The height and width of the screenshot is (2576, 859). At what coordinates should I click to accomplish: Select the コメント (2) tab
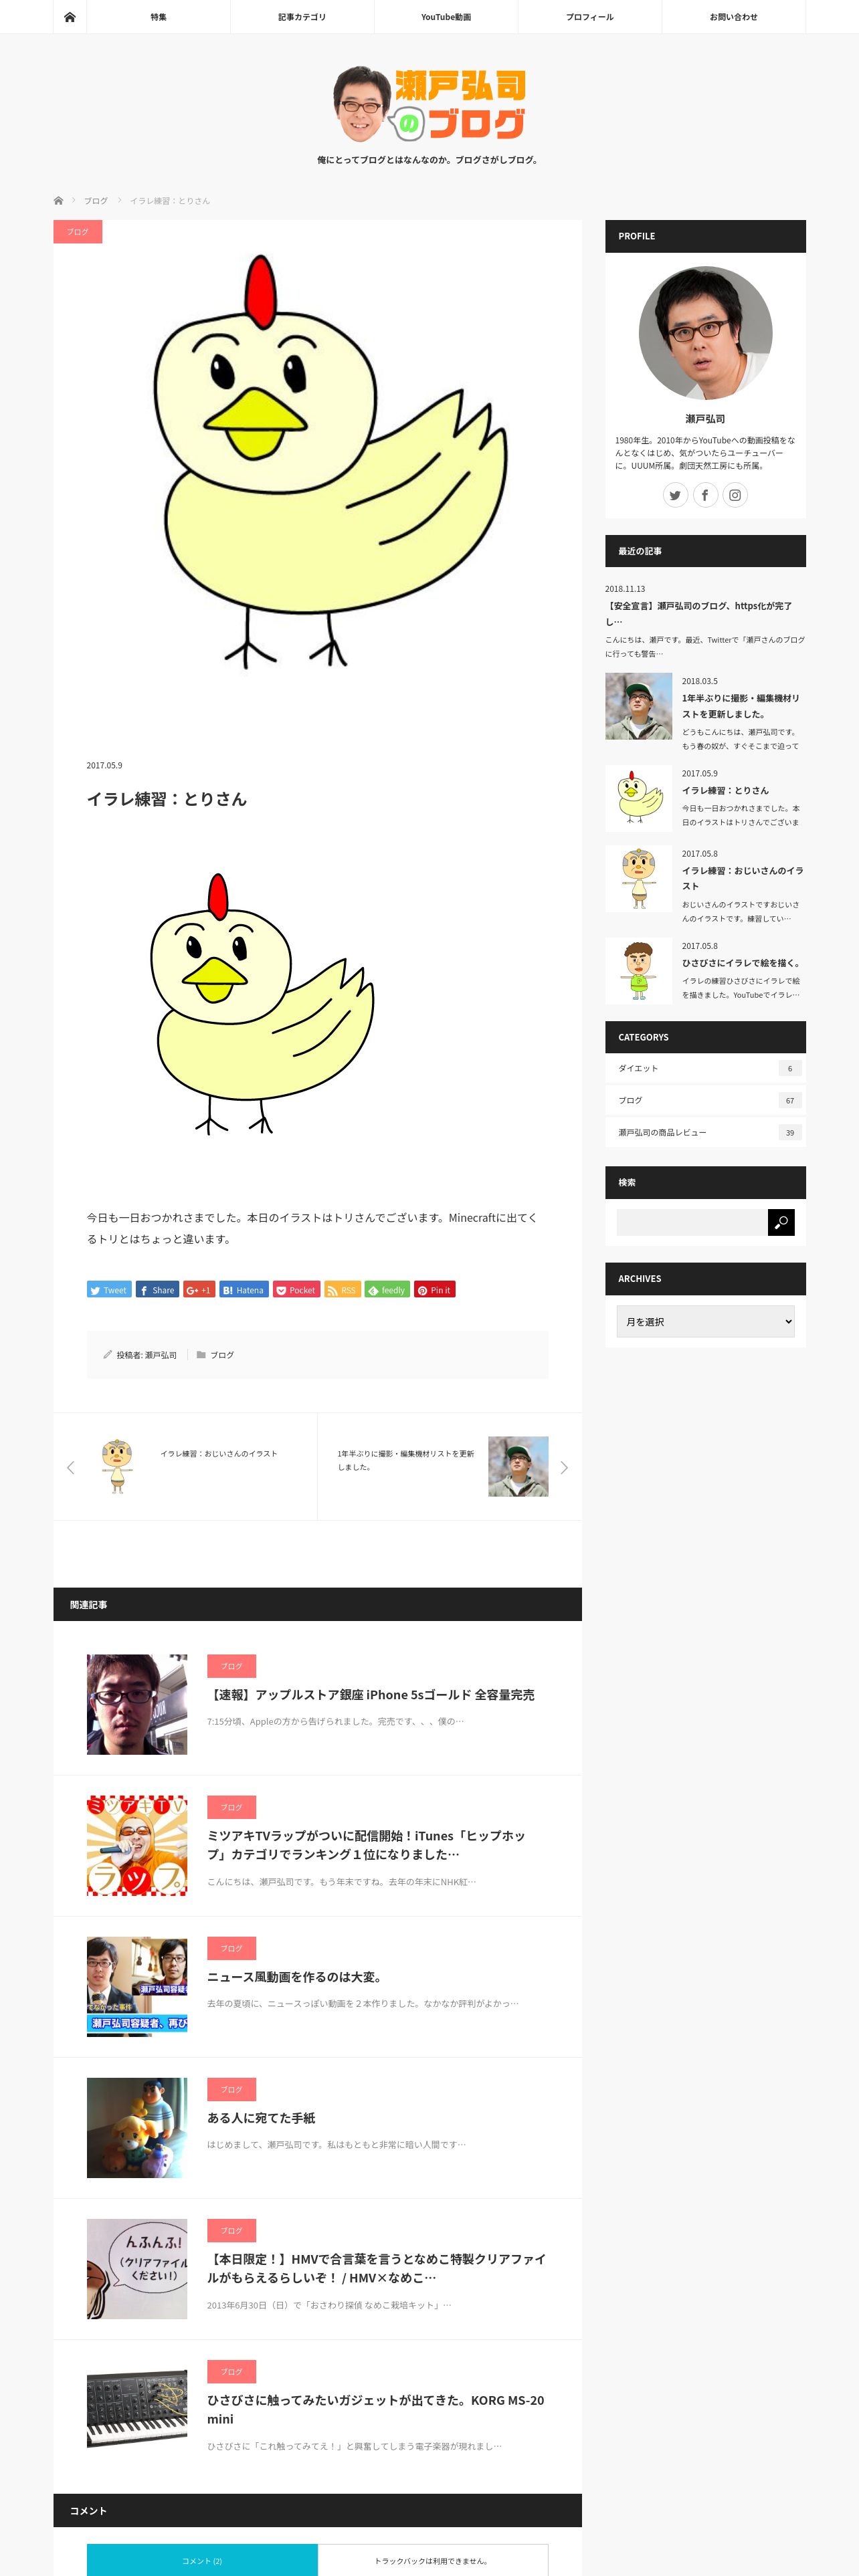pos(202,2560)
